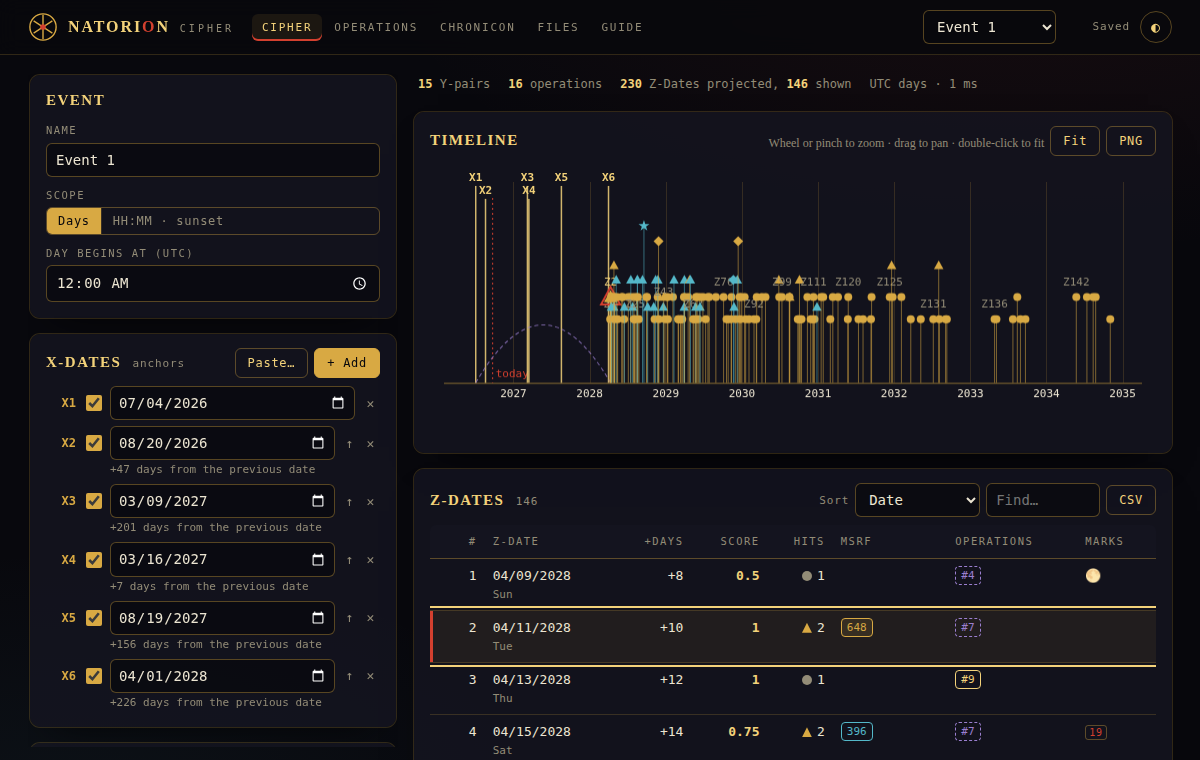Select the 04/13/2028 Z-date row
The image size is (1200, 760).
tap(793, 688)
